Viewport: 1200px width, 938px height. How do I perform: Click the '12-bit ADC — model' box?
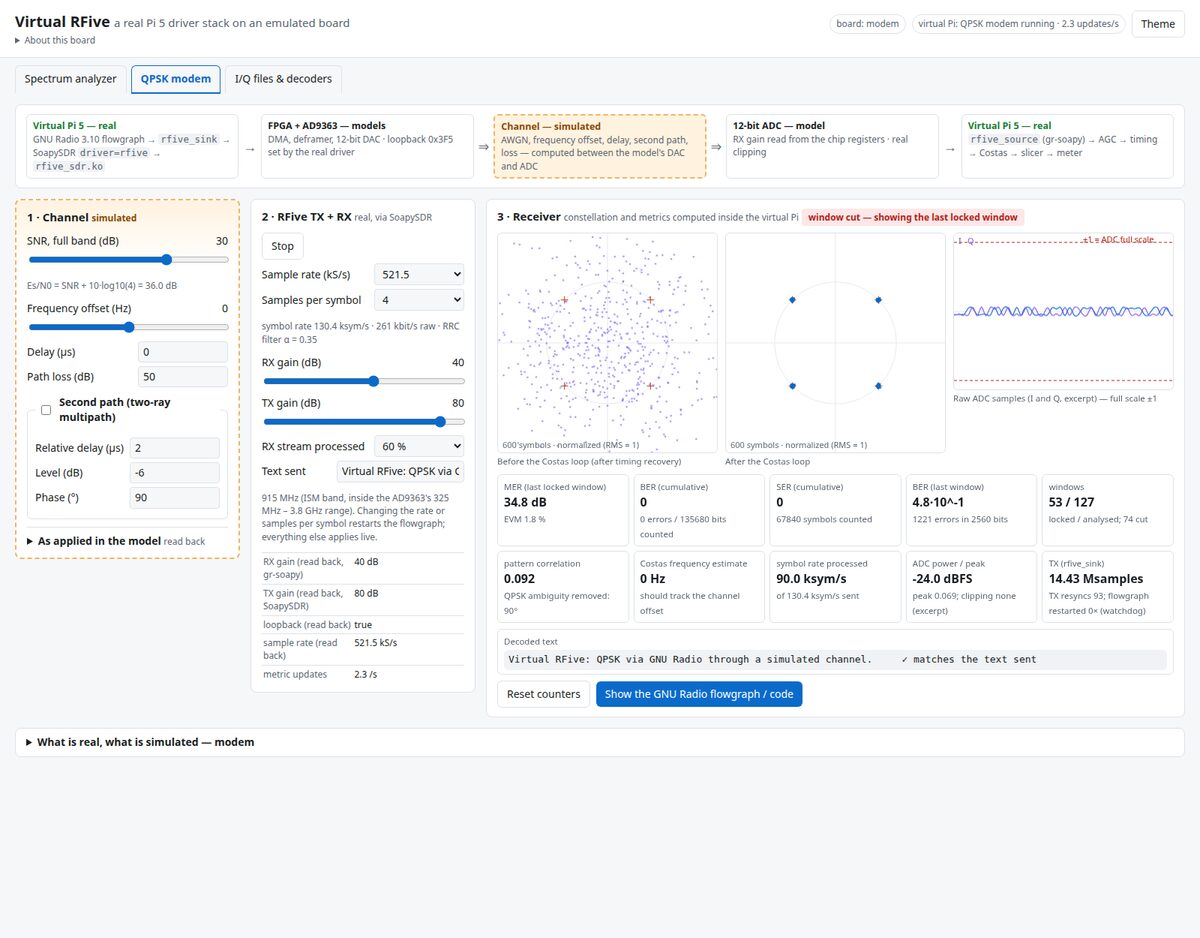(832, 146)
